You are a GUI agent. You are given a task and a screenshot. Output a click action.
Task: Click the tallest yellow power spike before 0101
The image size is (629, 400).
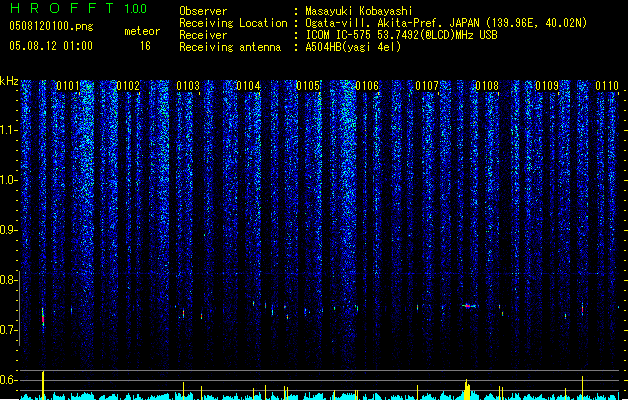[x=43, y=385]
